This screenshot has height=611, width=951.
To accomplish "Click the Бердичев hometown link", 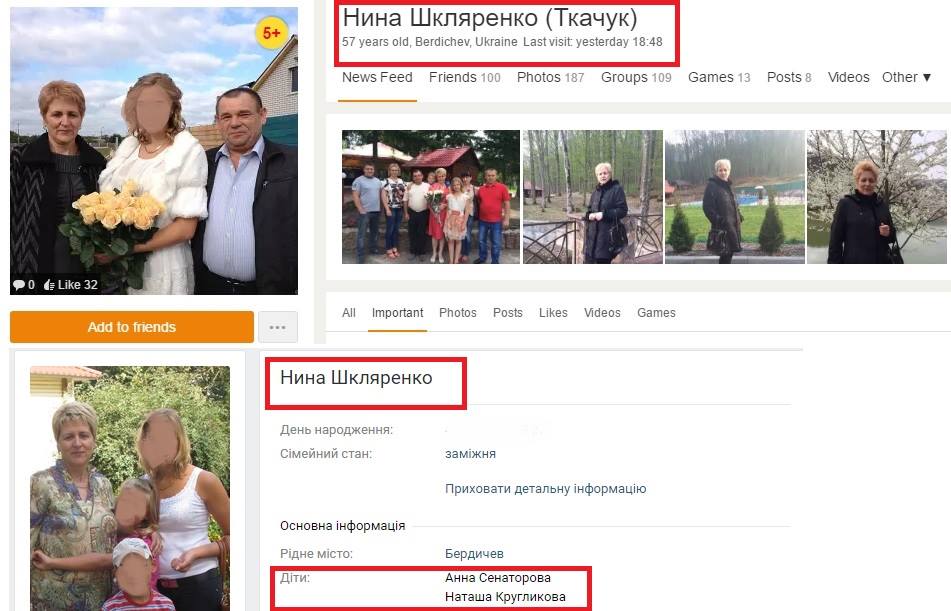I will [x=474, y=553].
